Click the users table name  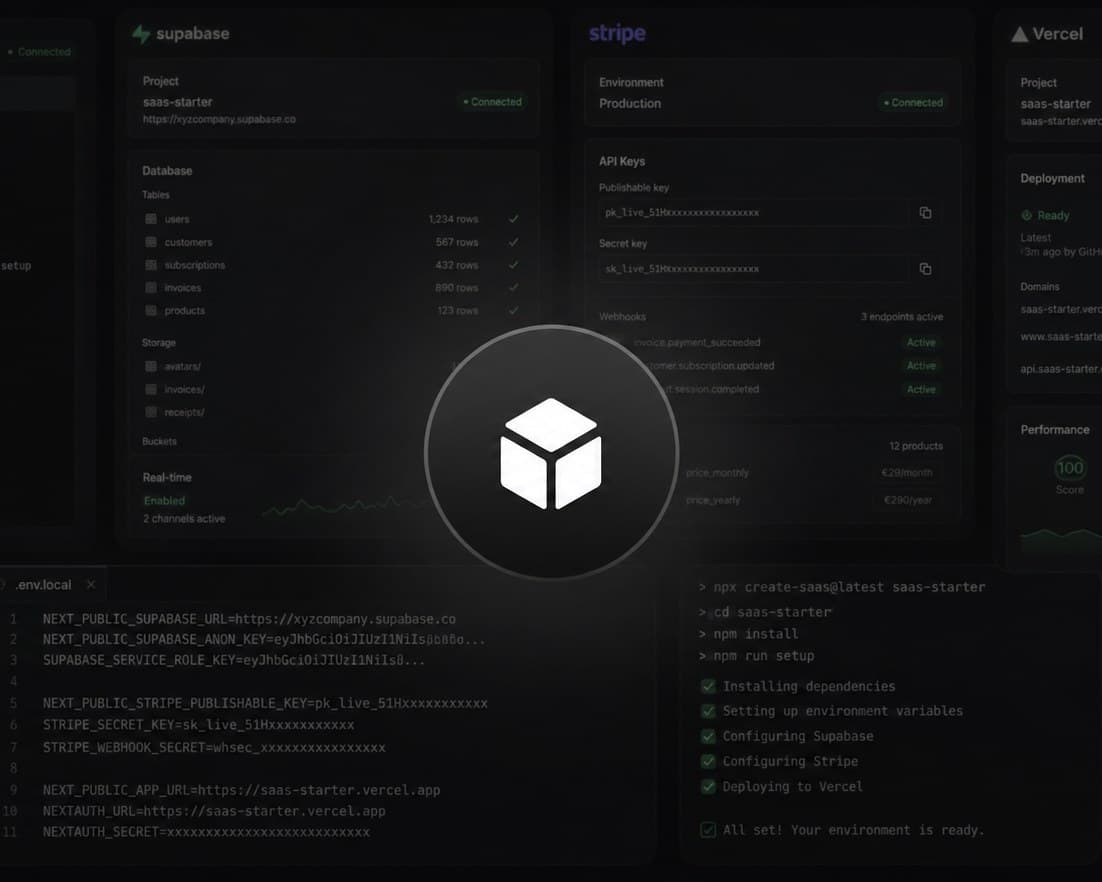tap(177, 219)
